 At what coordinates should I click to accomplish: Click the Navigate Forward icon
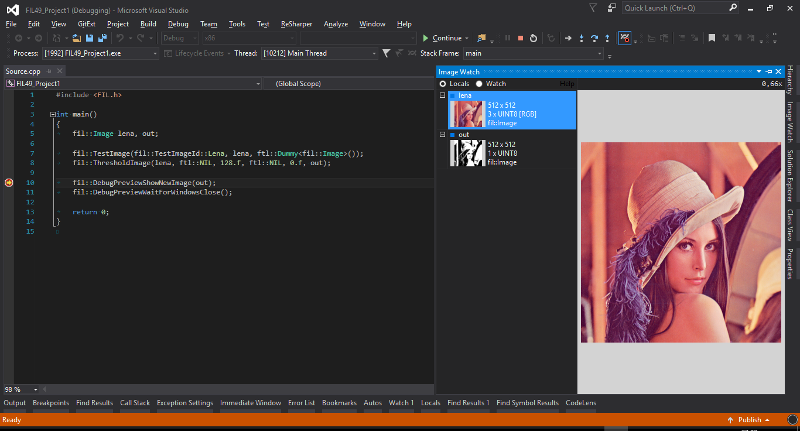tap(38, 38)
